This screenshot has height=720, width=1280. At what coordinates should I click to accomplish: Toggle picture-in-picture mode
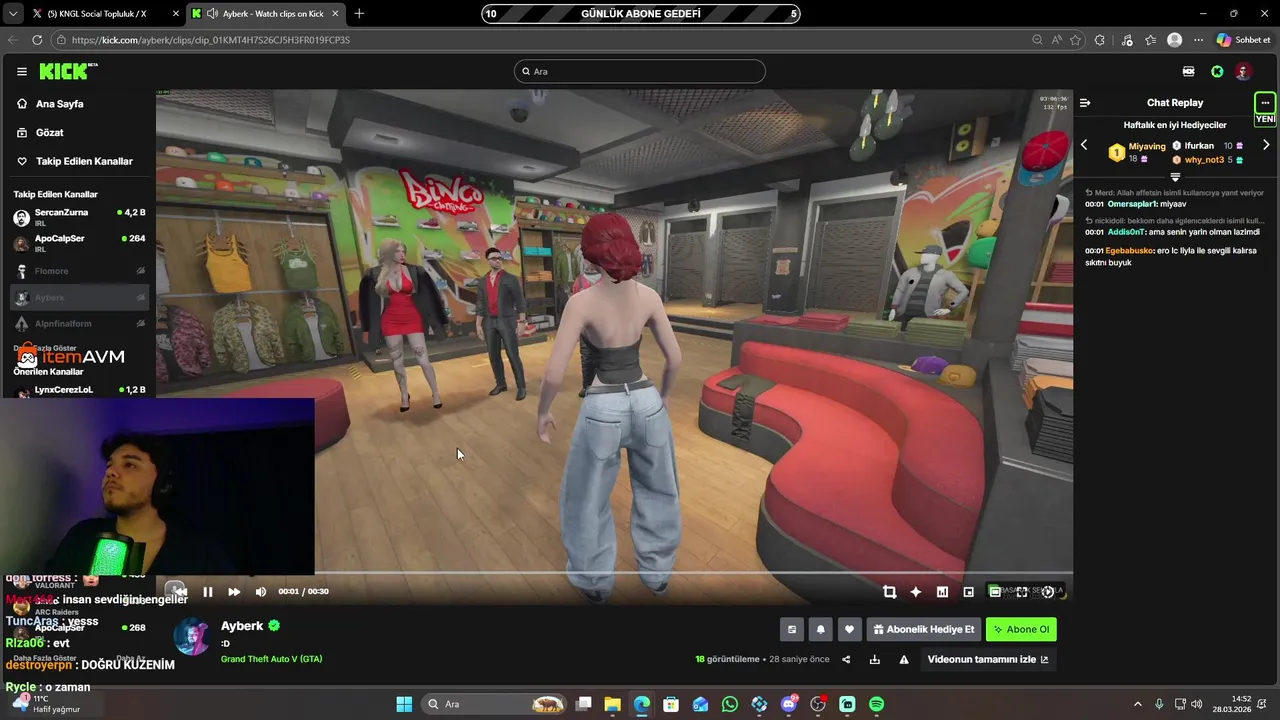pos(968,592)
